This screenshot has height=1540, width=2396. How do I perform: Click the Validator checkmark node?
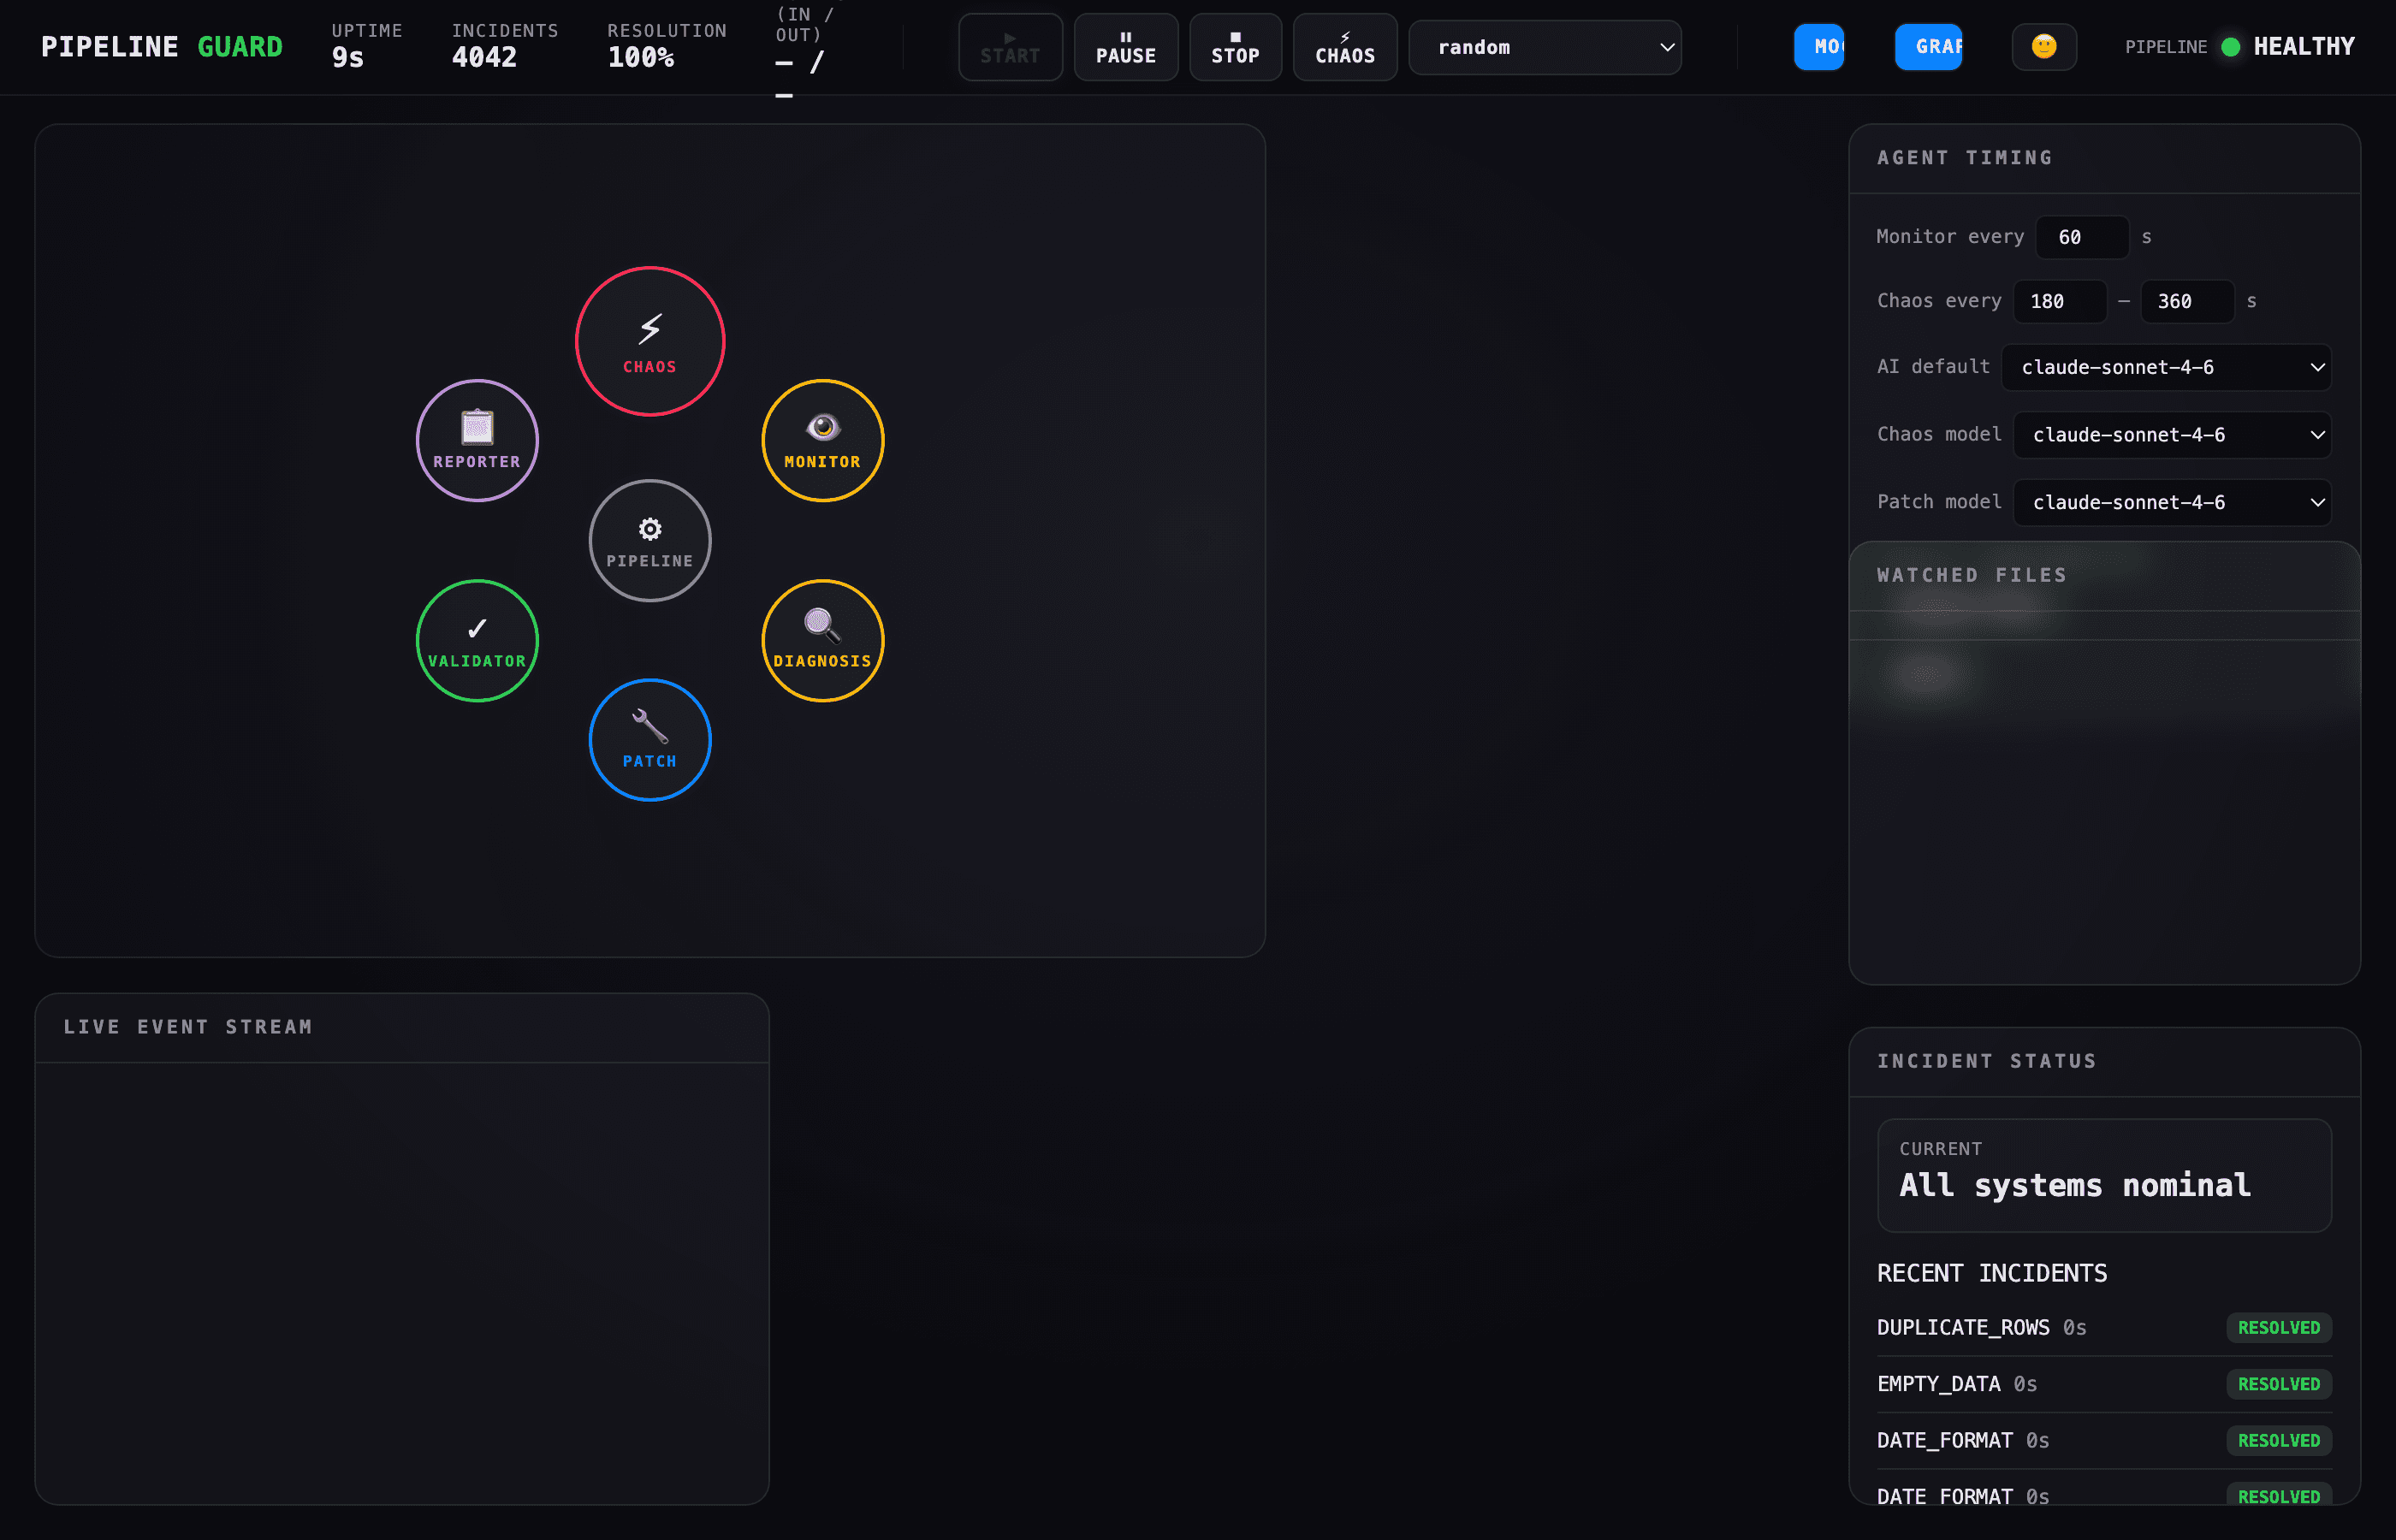[477, 640]
